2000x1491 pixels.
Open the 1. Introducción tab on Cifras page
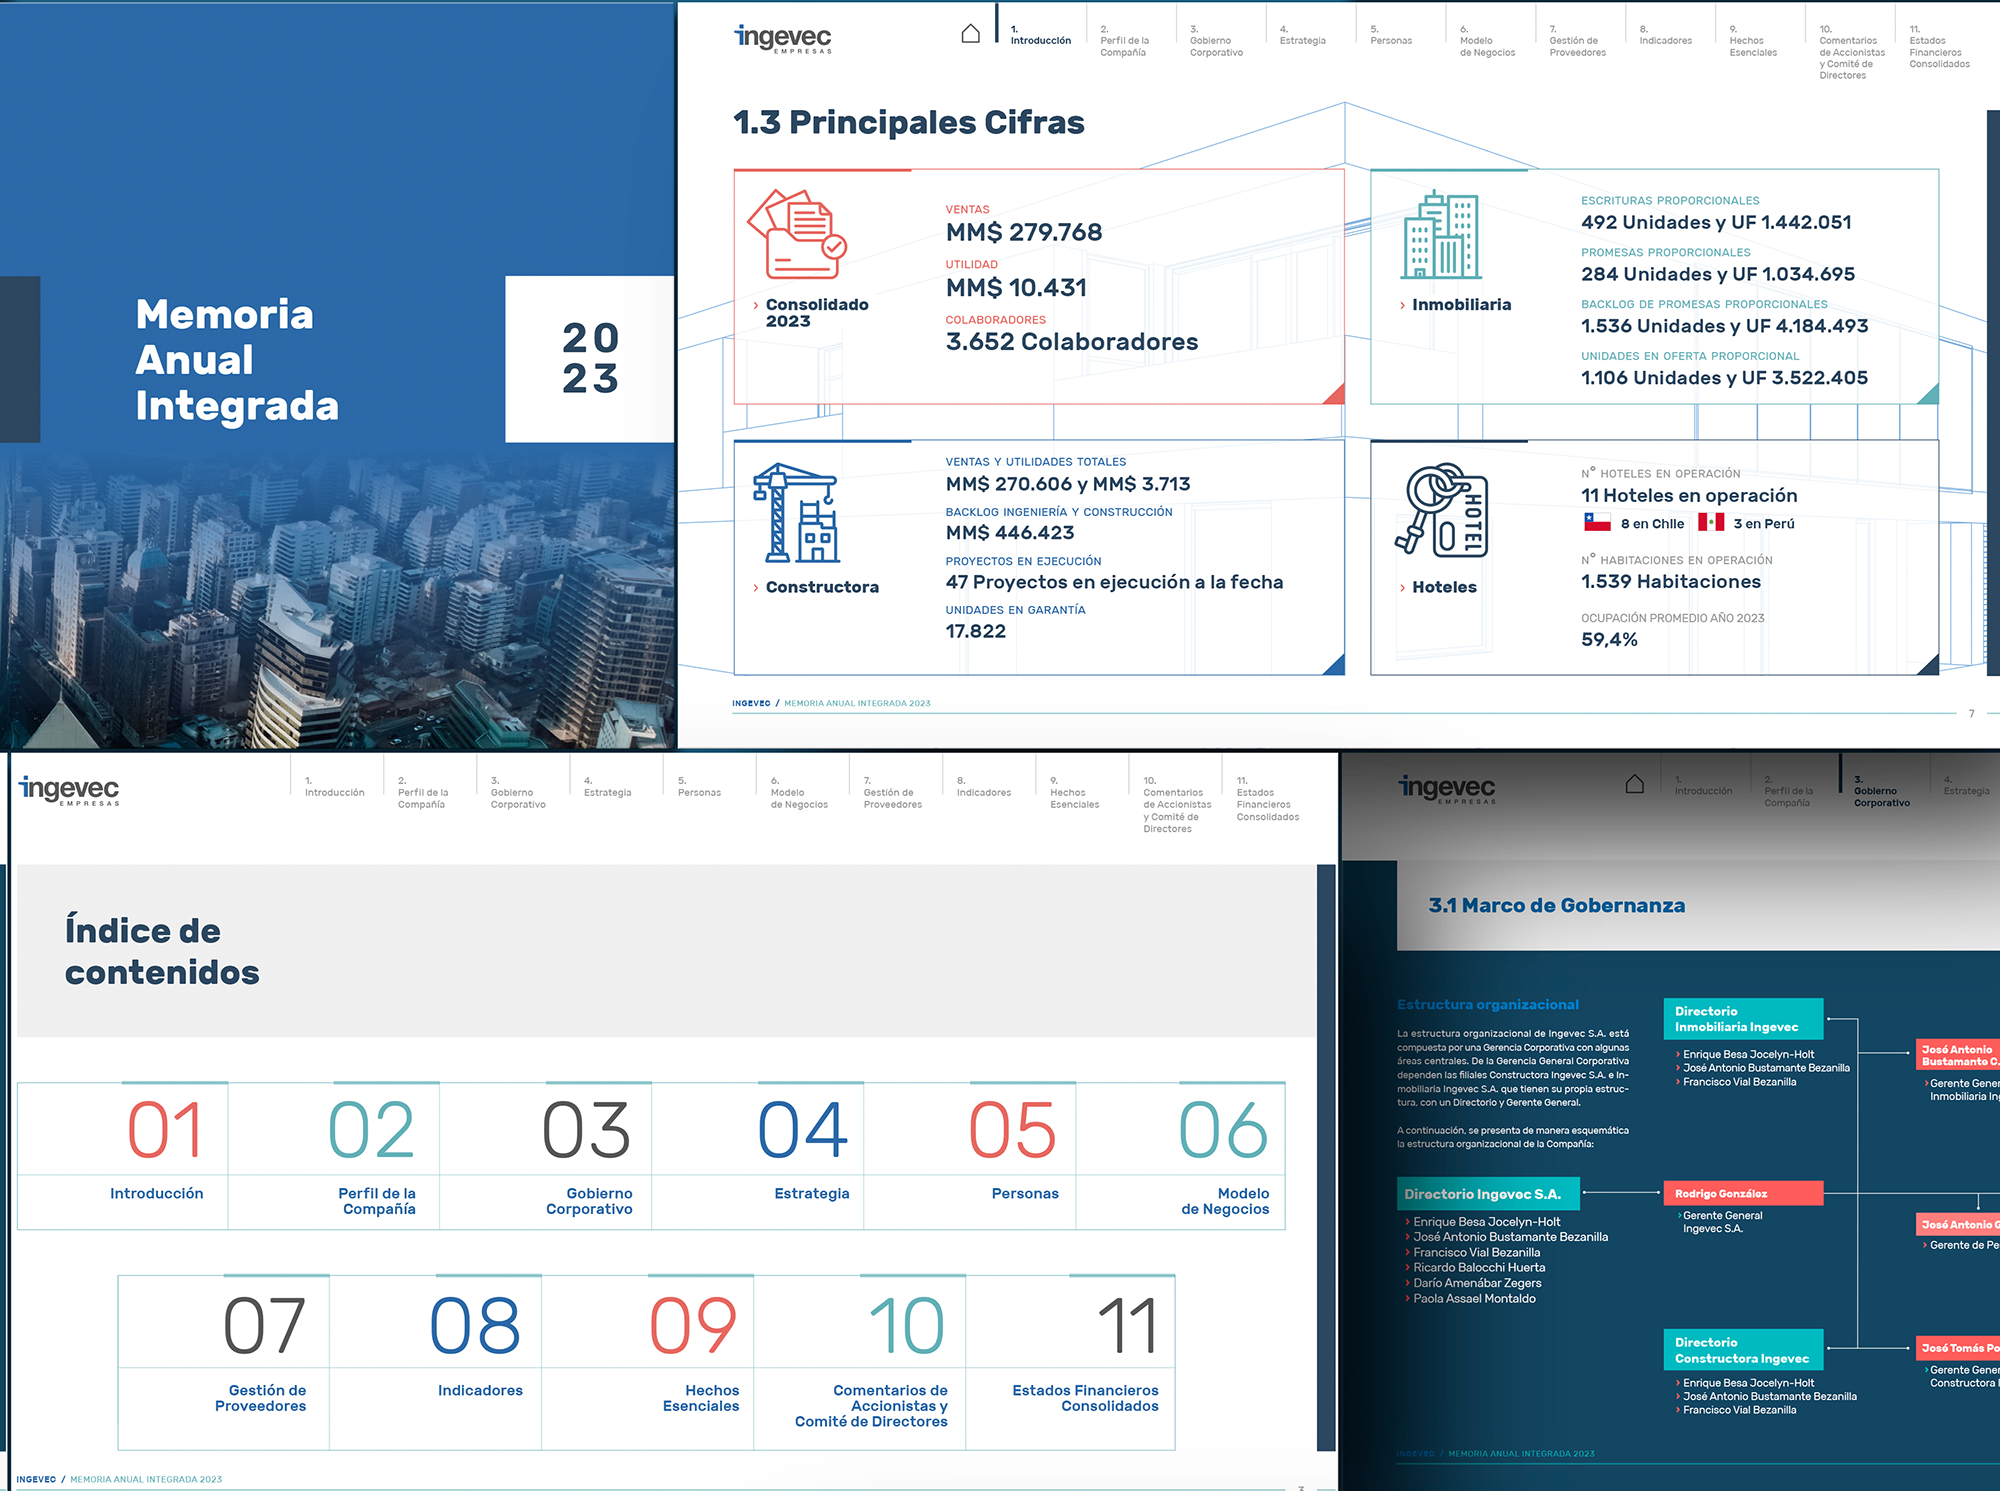[1040, 35]
